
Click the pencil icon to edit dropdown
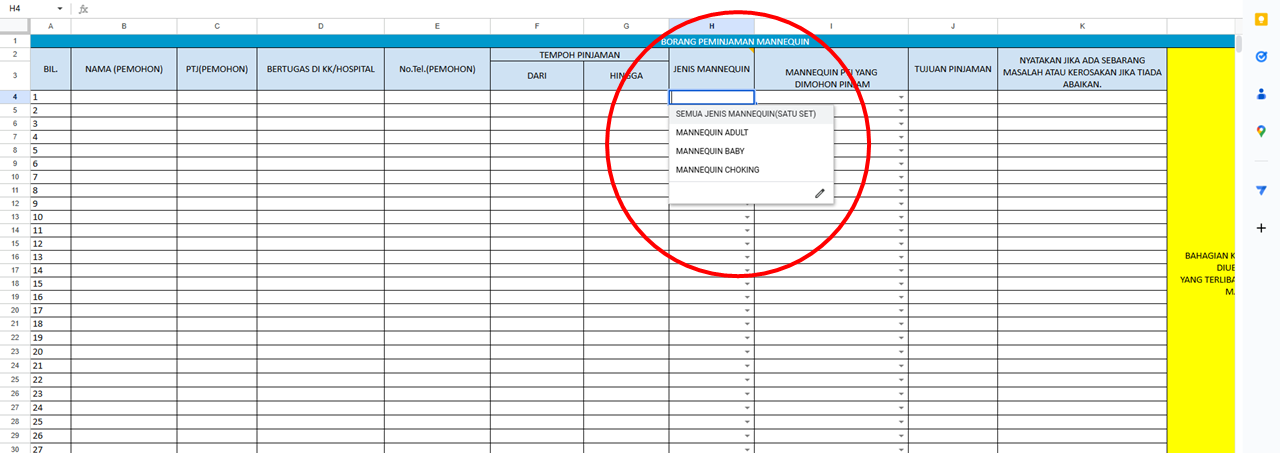coord(820,193)
